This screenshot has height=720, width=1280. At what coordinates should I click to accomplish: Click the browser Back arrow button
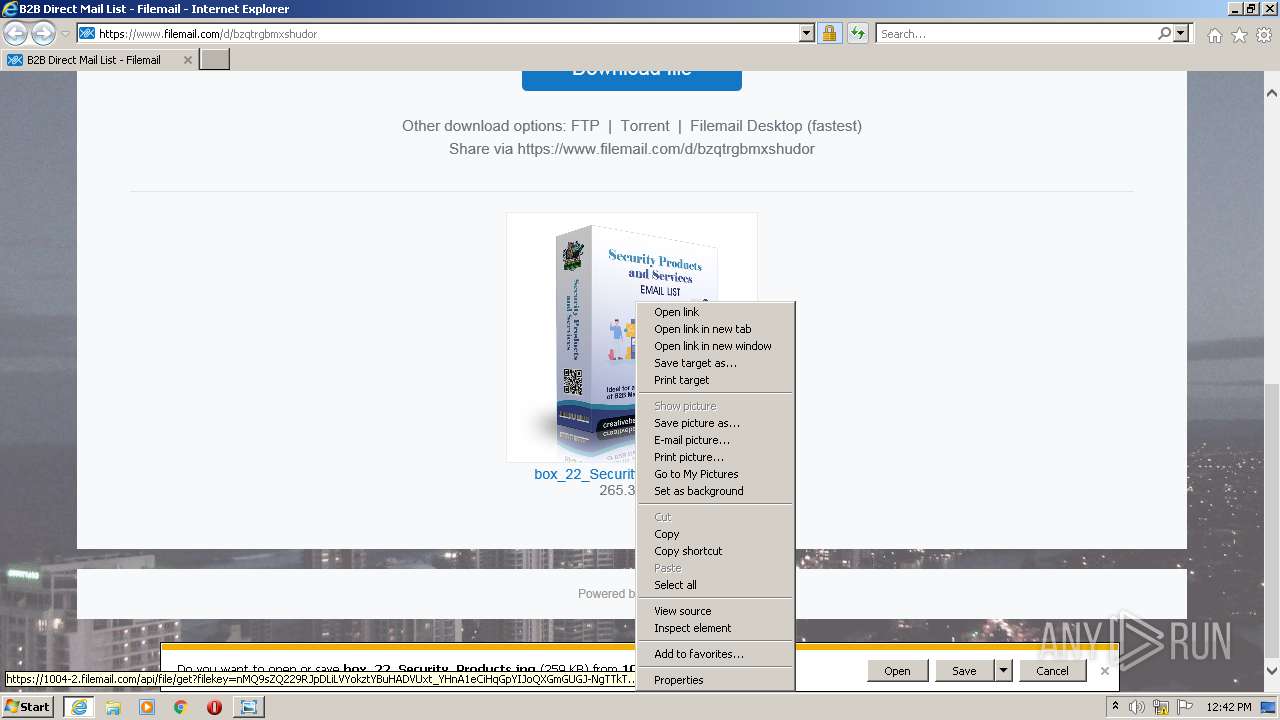coord(16,34)
